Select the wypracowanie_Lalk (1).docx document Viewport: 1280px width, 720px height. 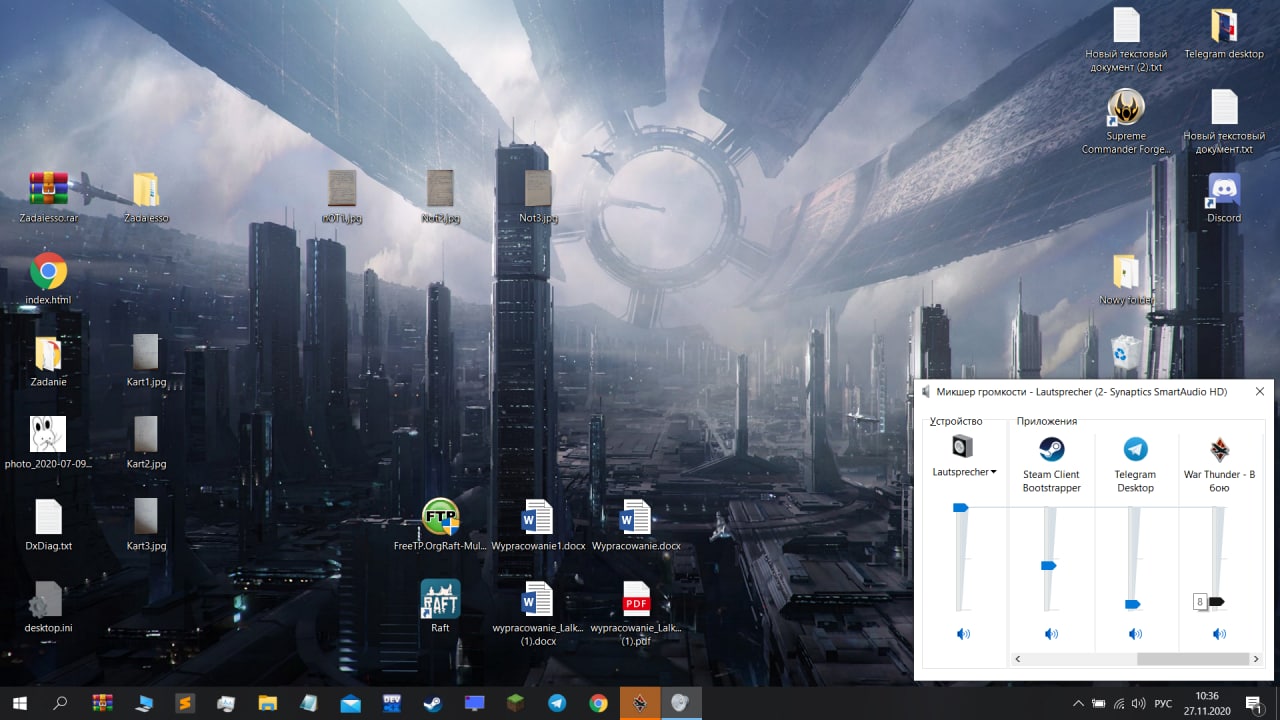click(x=538, y=614)
